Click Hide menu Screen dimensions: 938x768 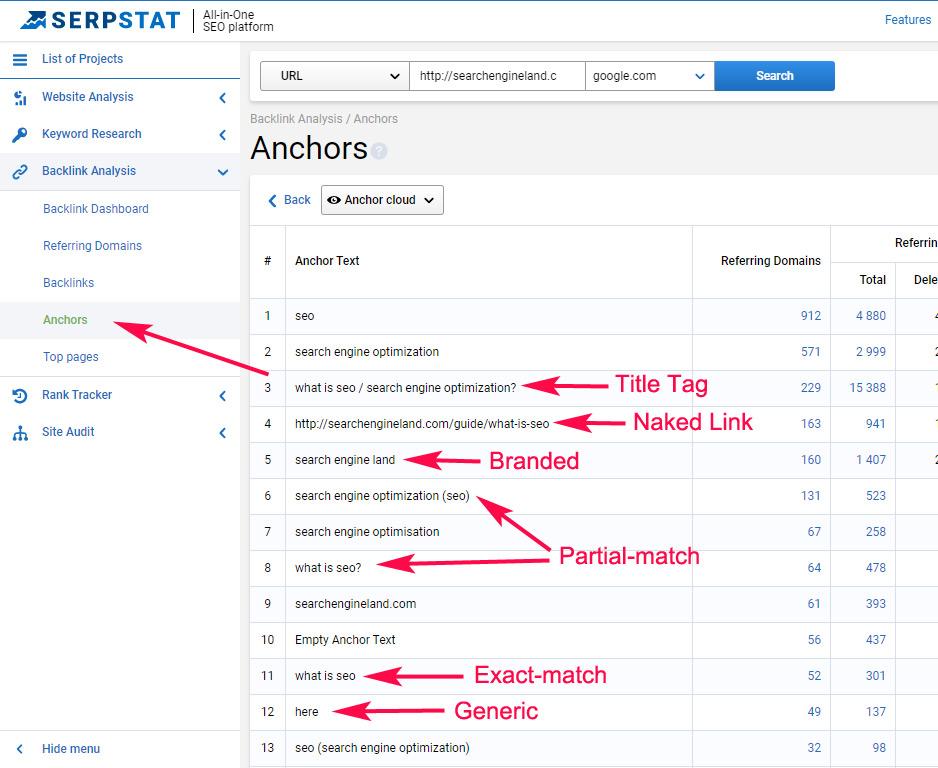[x=71, y=749]
